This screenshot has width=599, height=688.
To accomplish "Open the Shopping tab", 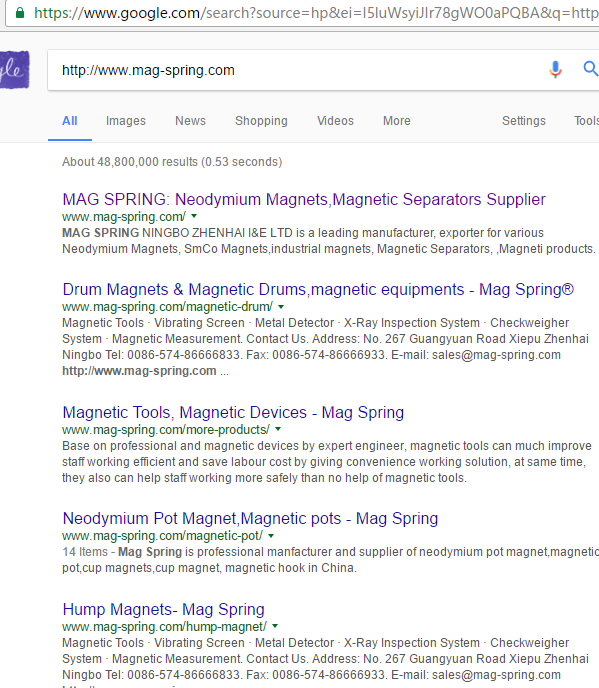I will [x=261, y=121].
